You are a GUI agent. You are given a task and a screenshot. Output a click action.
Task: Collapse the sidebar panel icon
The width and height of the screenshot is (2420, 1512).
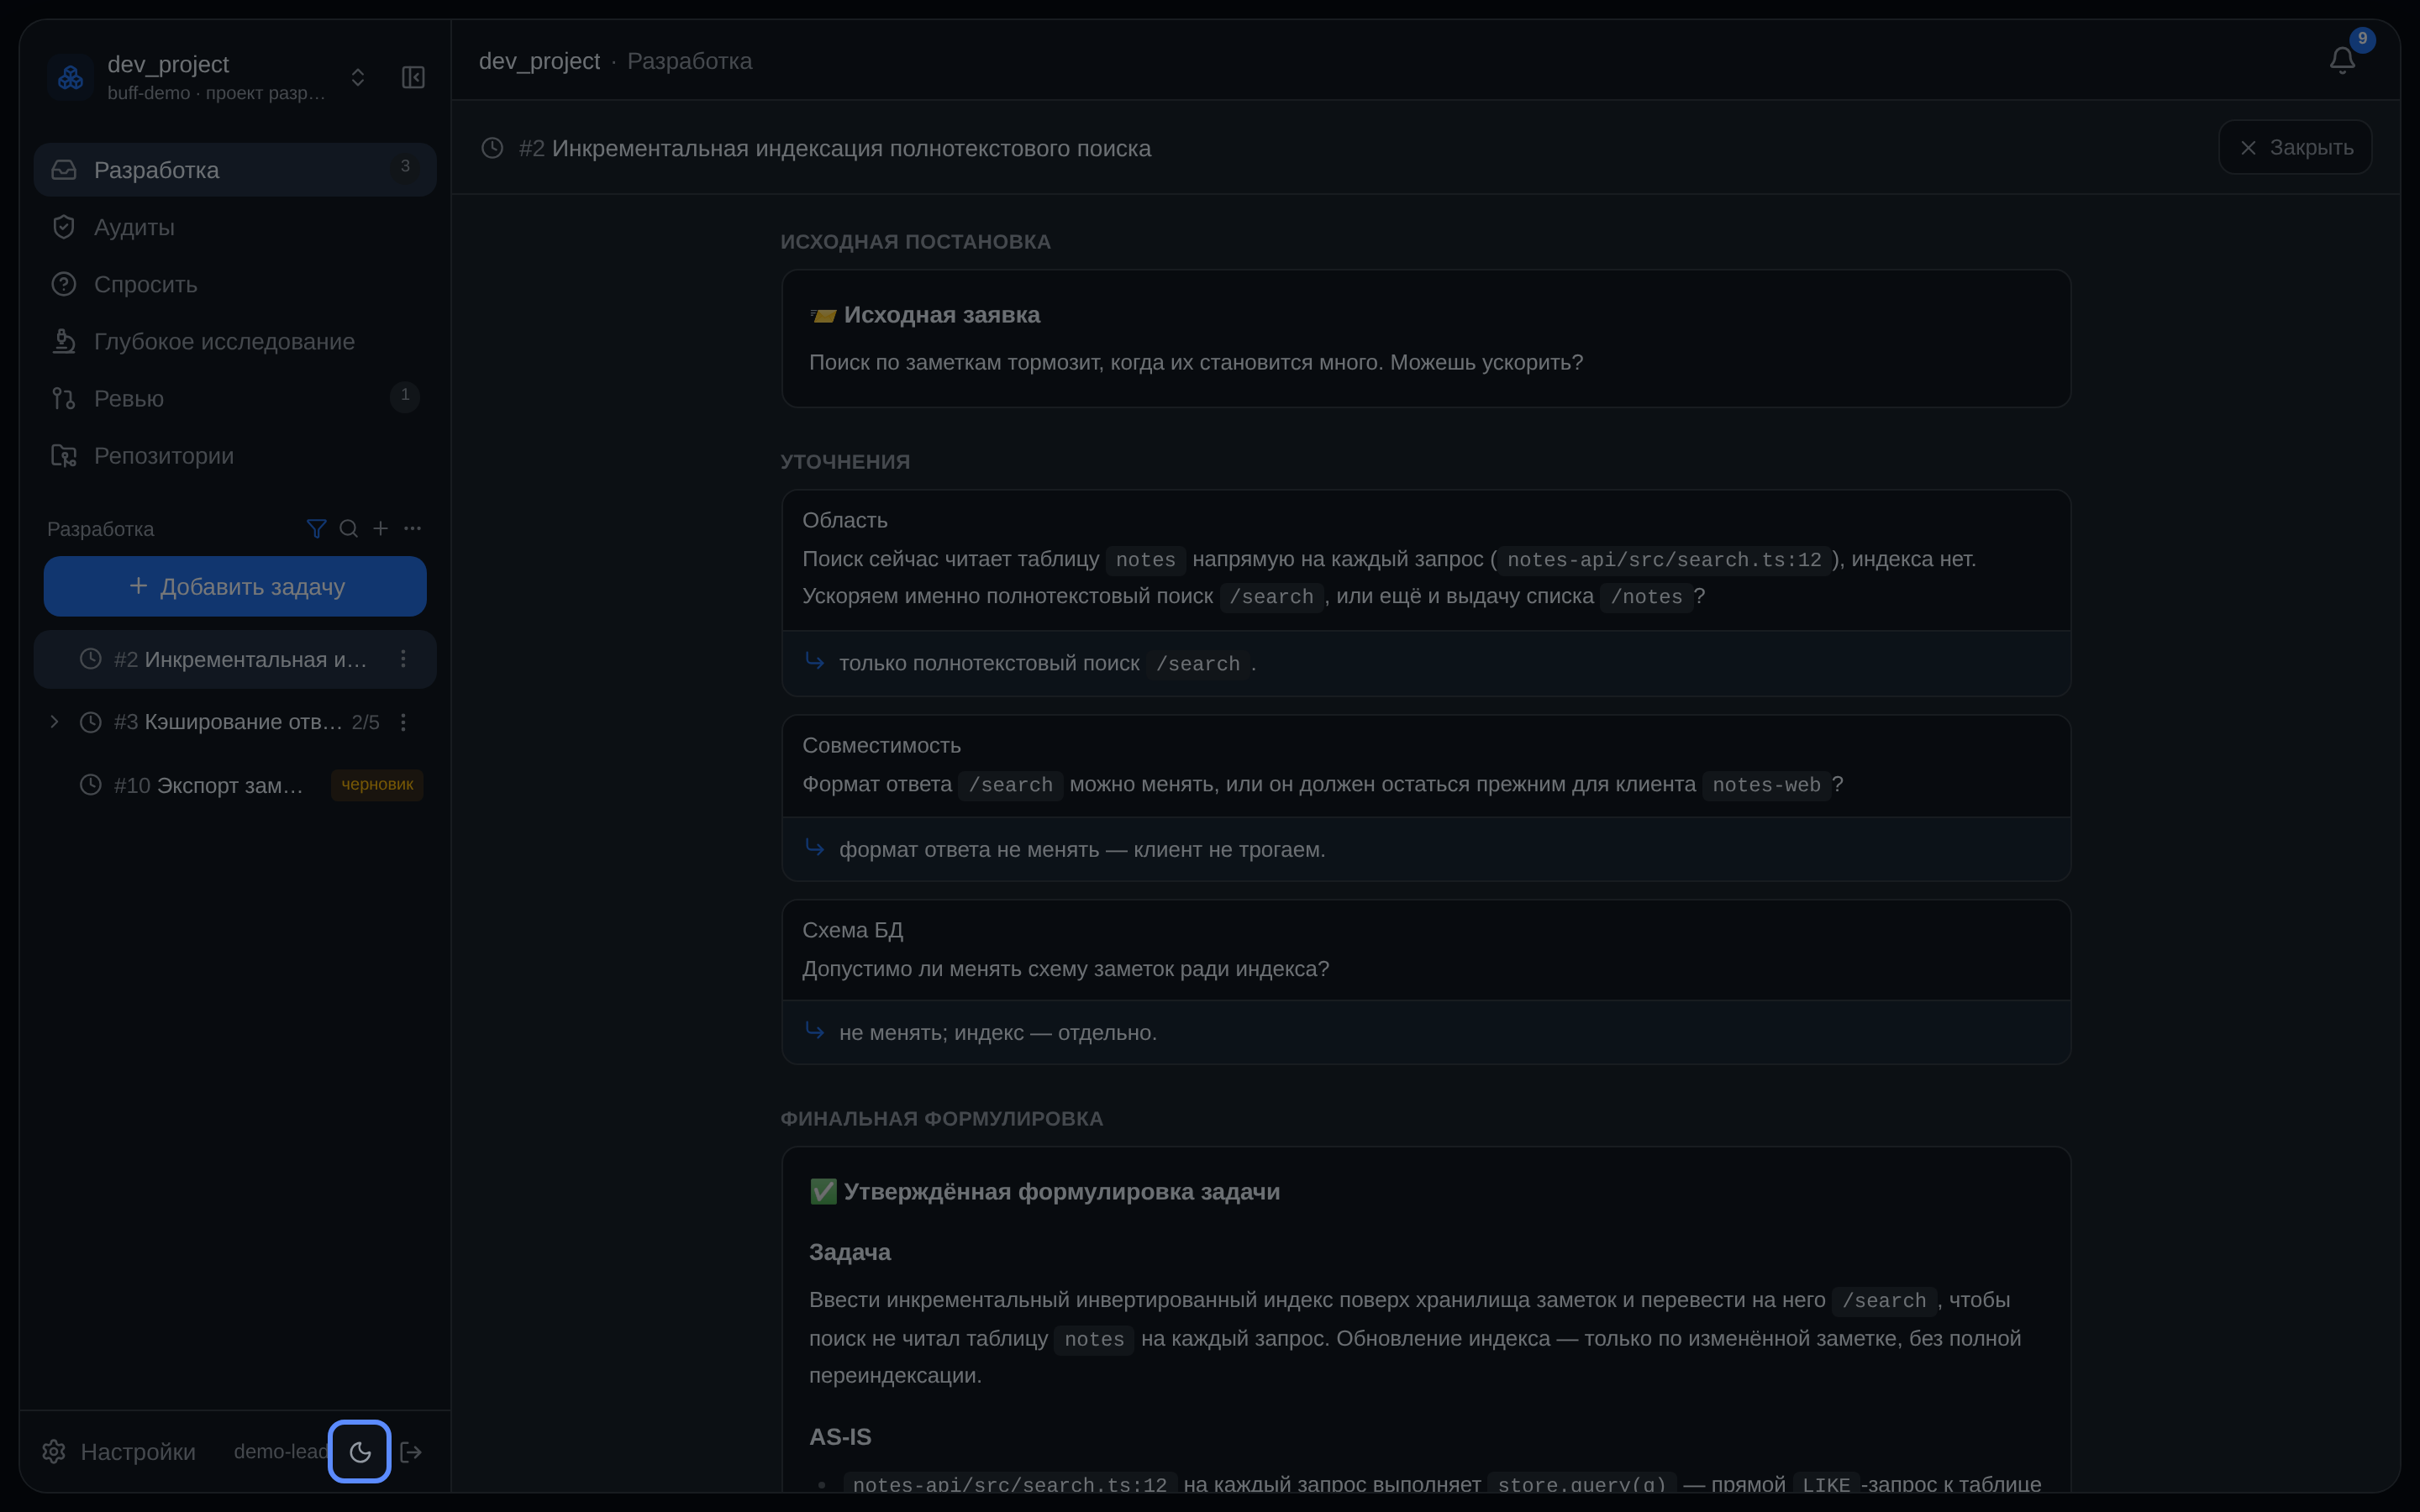point(413,77)
